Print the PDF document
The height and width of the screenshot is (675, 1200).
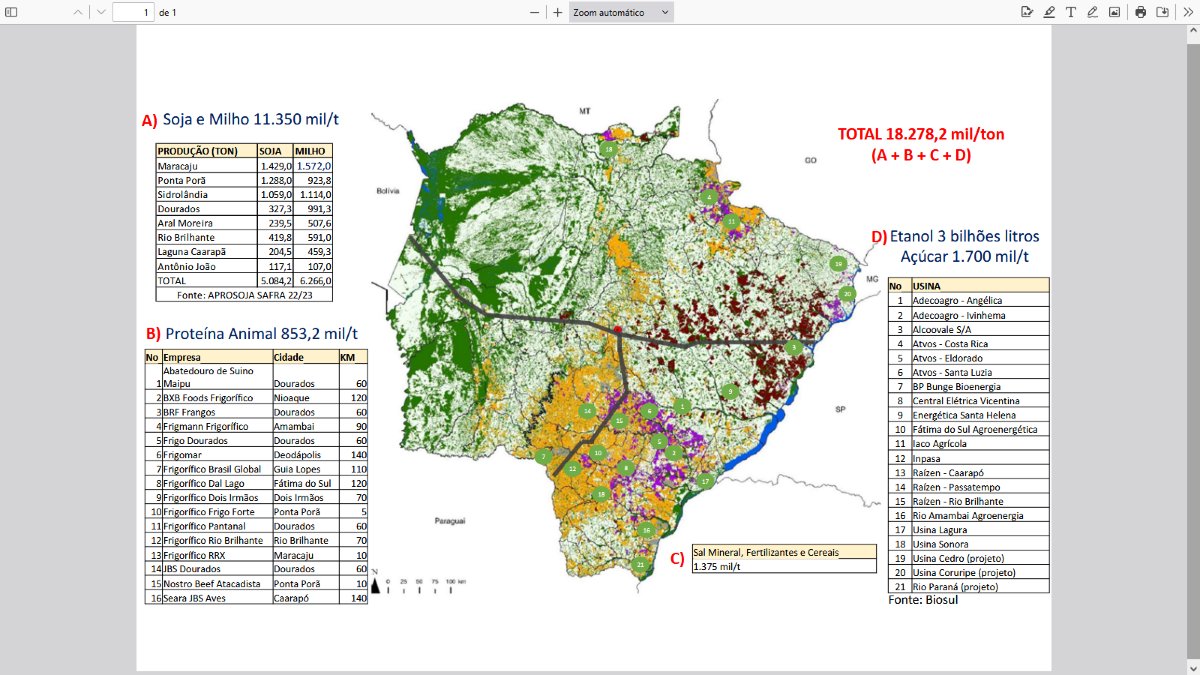[x=1141, y=12]
